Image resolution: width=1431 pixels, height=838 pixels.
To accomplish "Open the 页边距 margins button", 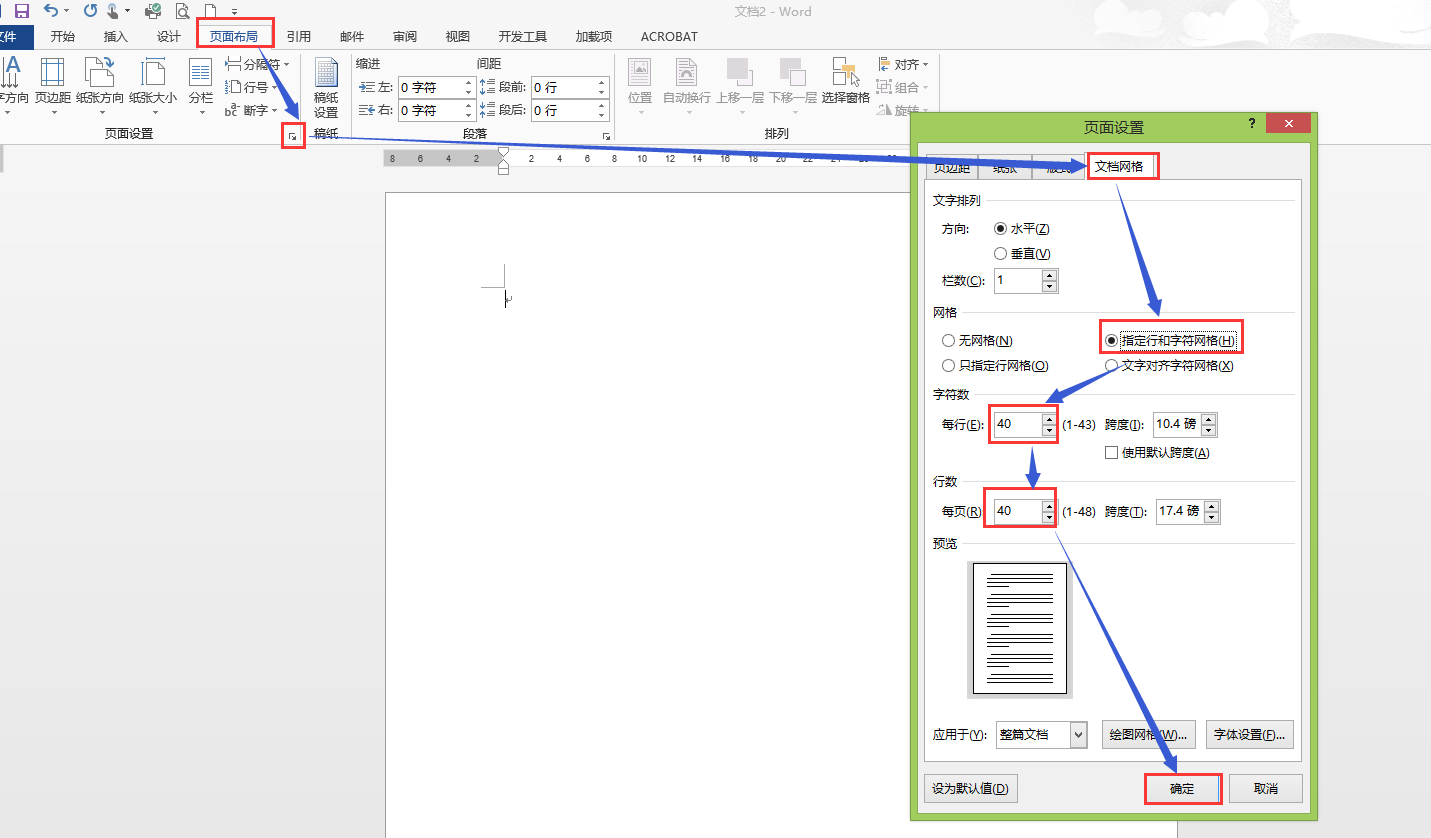I will coord(52,84).
